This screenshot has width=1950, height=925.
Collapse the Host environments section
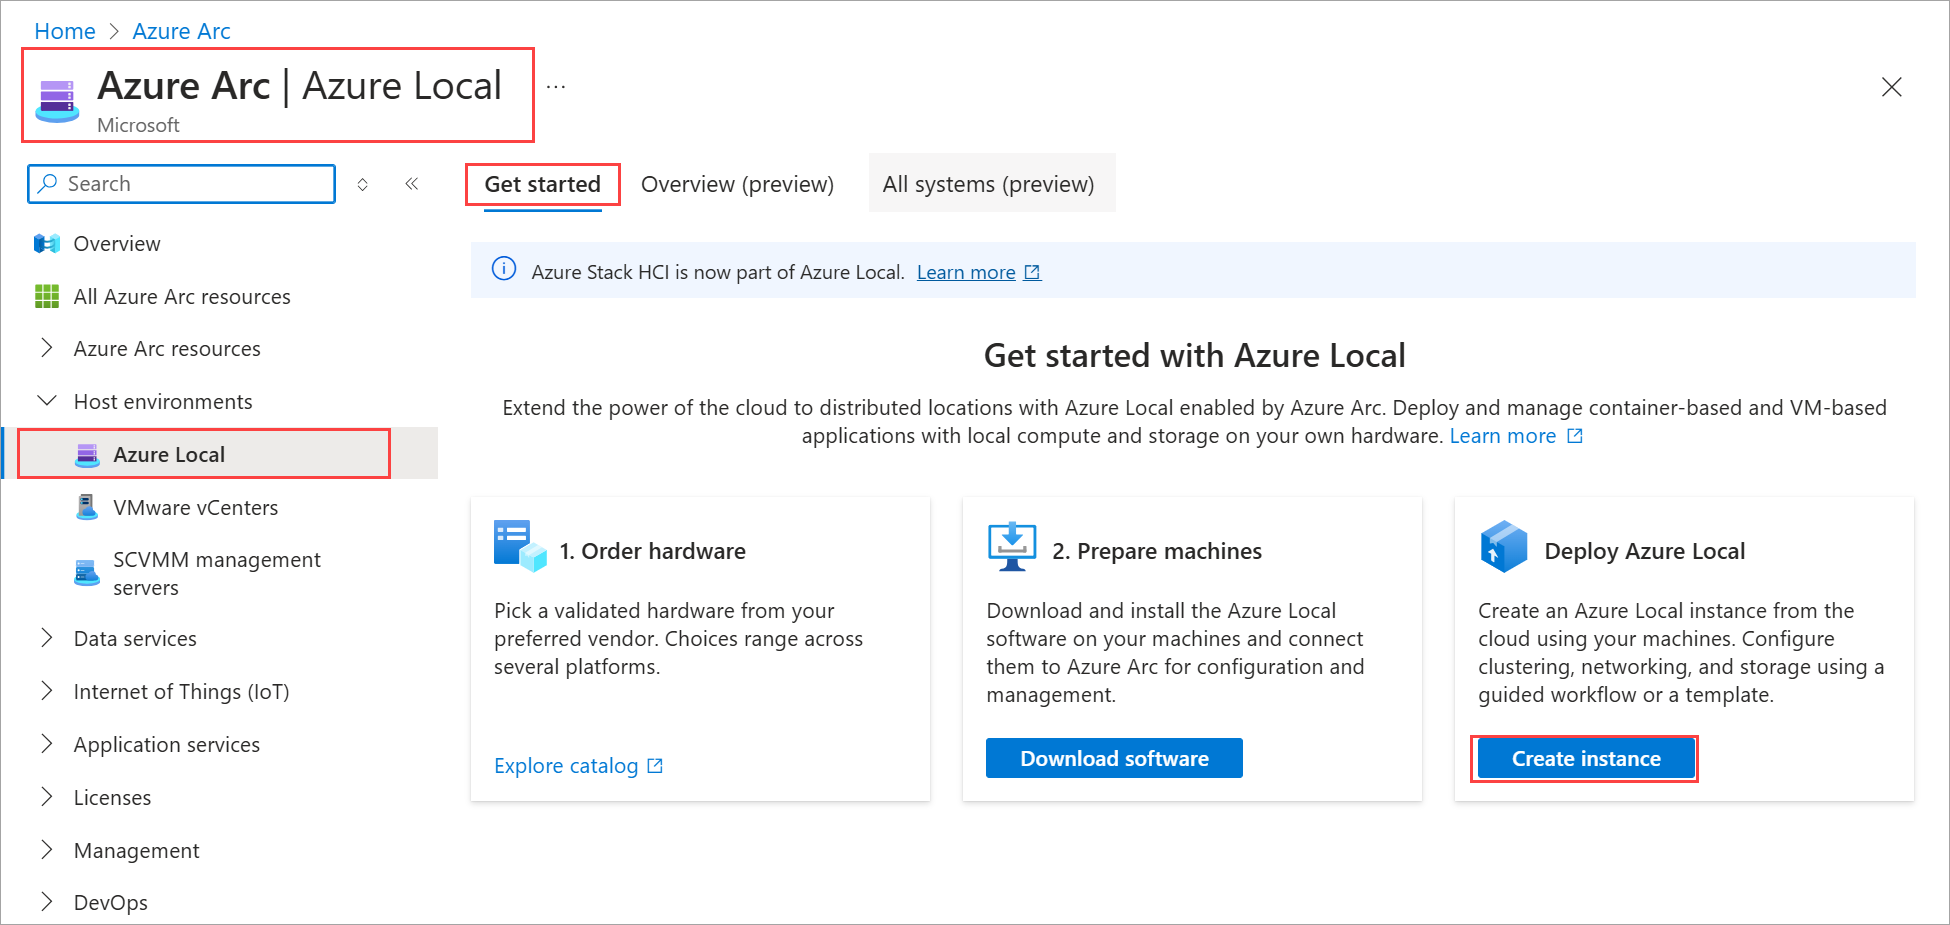click(x=47, y=402)
